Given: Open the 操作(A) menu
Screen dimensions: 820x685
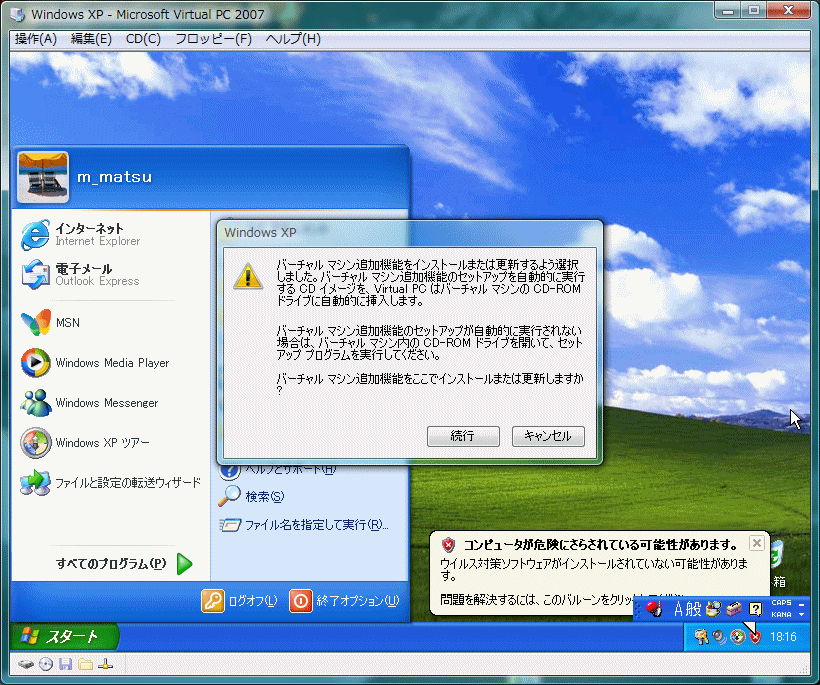Looking at the screenshot, I should click(x=36, y=39).
